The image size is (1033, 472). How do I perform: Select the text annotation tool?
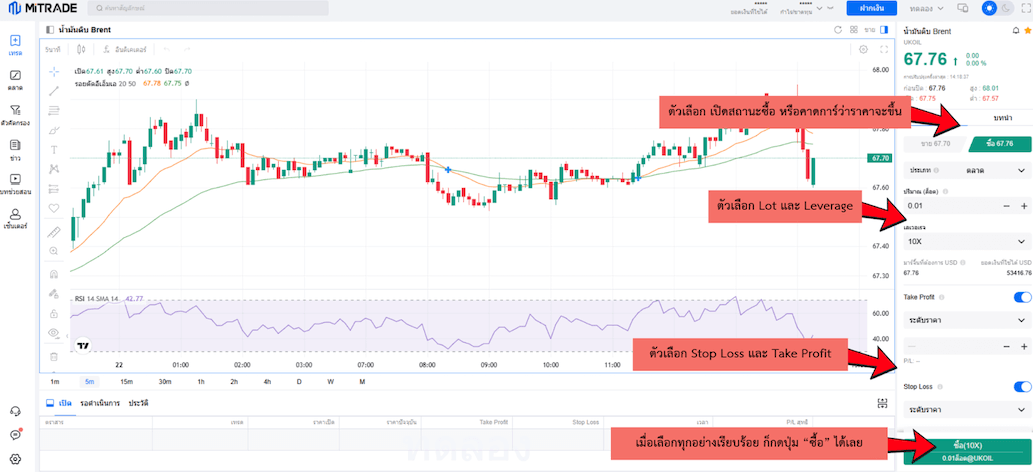coord(54,150)
